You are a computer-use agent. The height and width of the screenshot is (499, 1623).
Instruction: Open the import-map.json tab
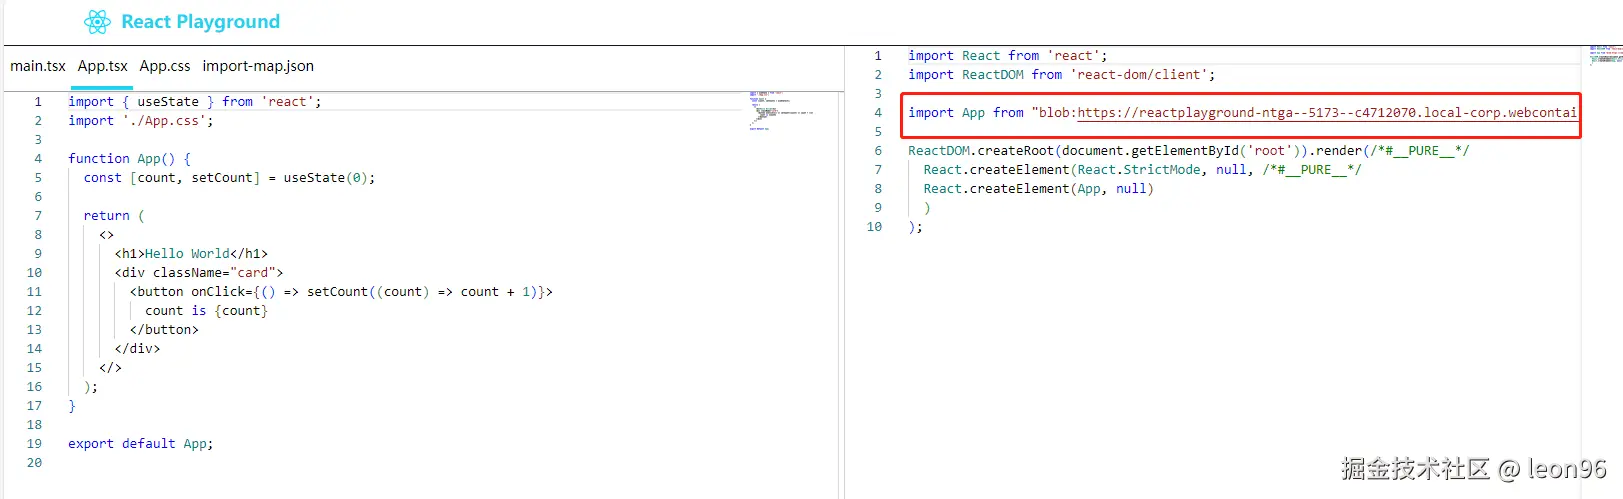[258, 66]
